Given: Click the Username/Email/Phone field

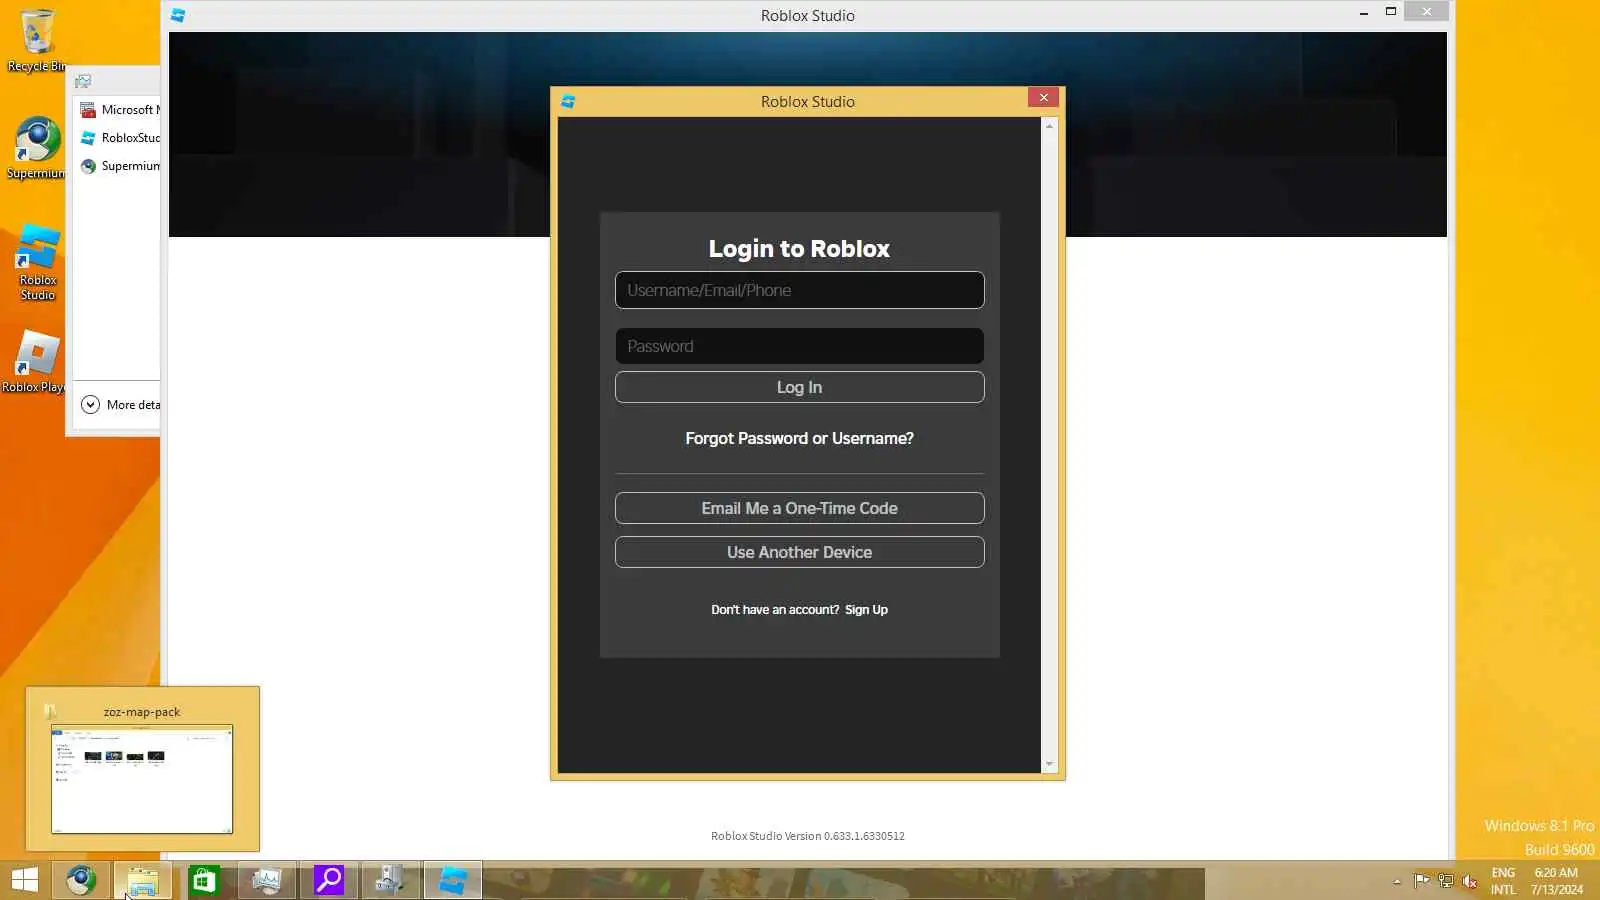Looking at the screenshot, I should pos(799,290).
